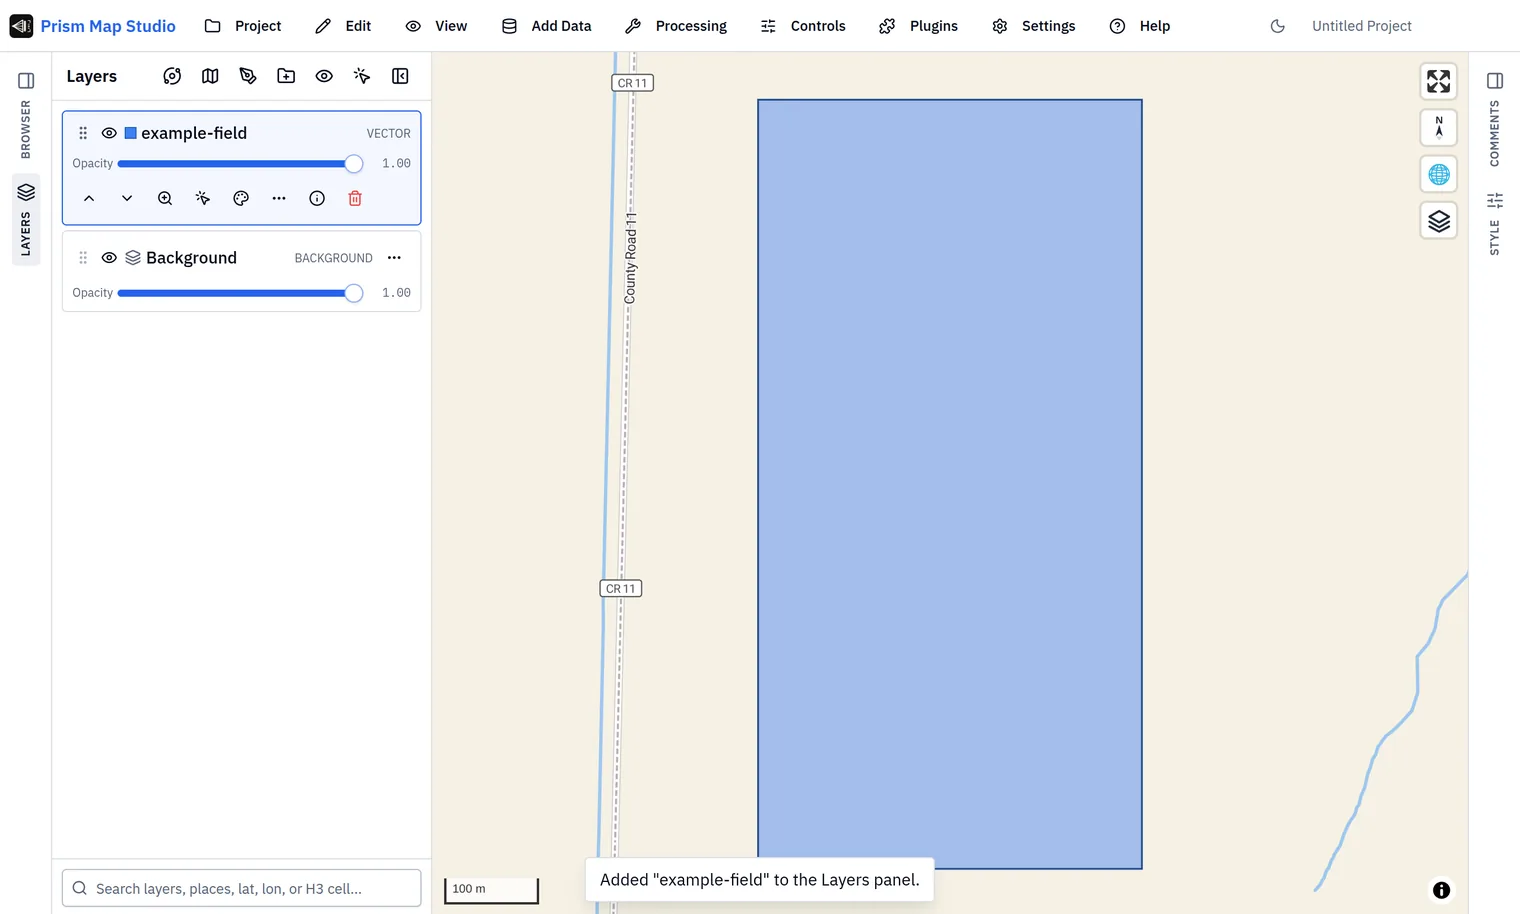This screenshot has height=914, width=1520.
Task: Open more options for Background layer
Action: (x=394, y=258)
